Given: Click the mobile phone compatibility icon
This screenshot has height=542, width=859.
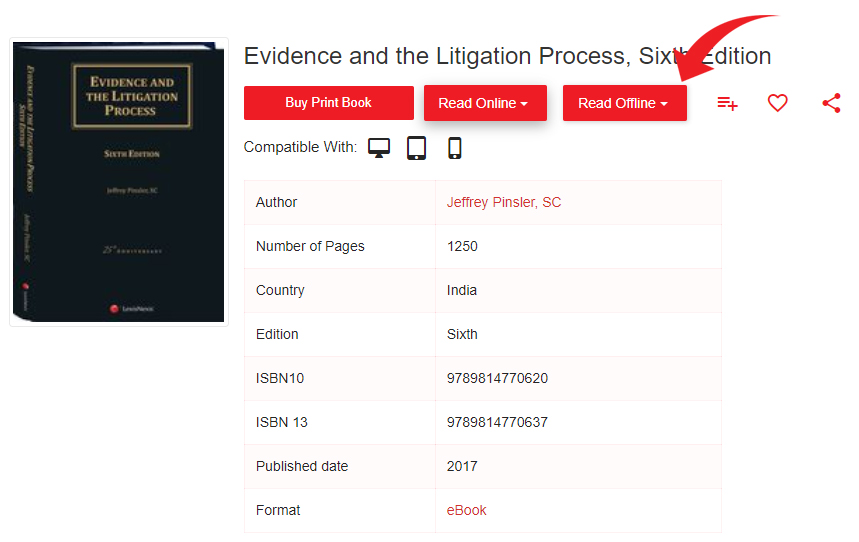Looking at the screenshot, I should (455, 148).
